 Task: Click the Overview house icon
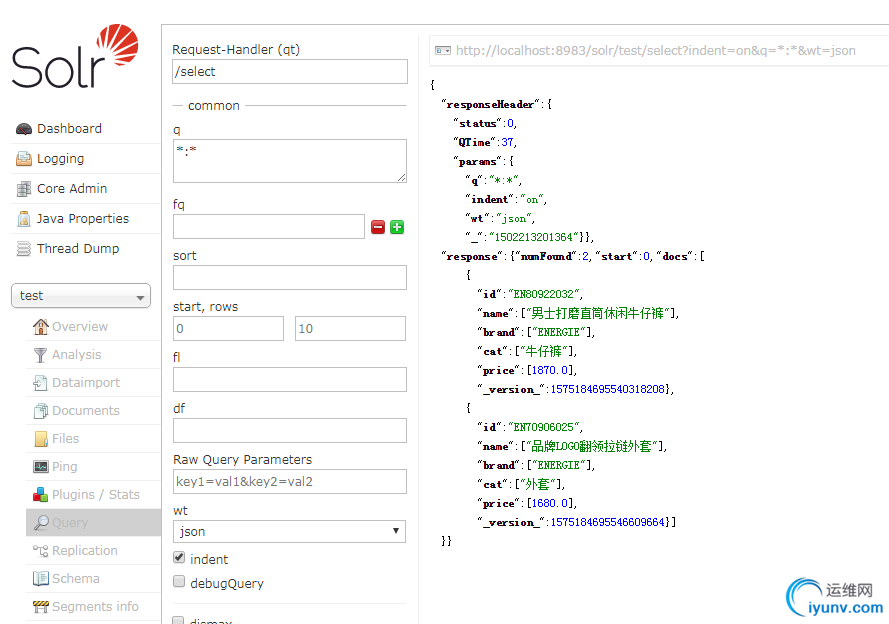tap(40, 326)
